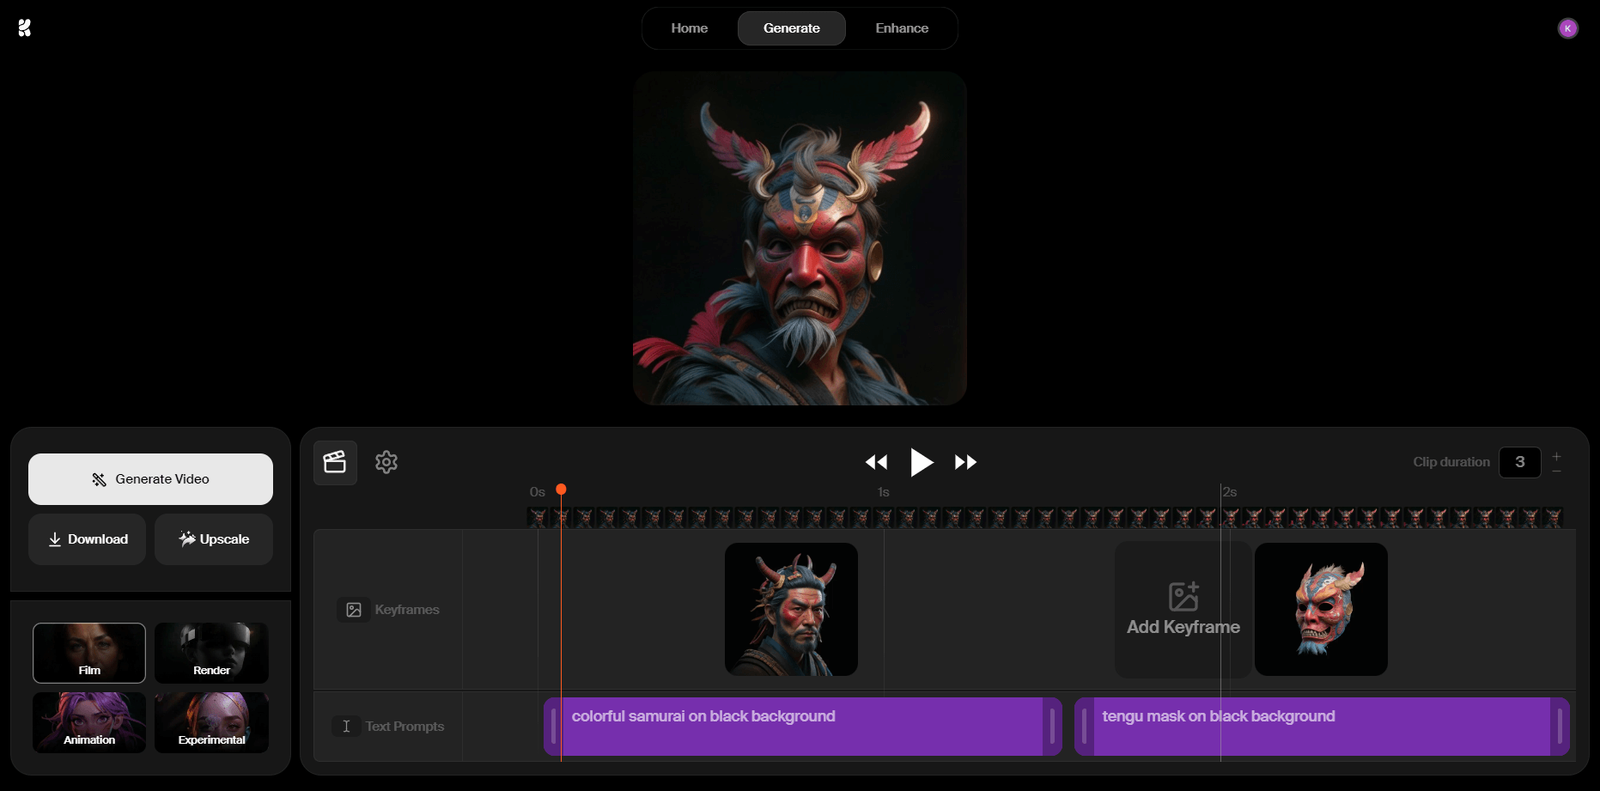Click the Text Prompts track cursor icon
The image size is (1600, 791).
tap(346, 726)
